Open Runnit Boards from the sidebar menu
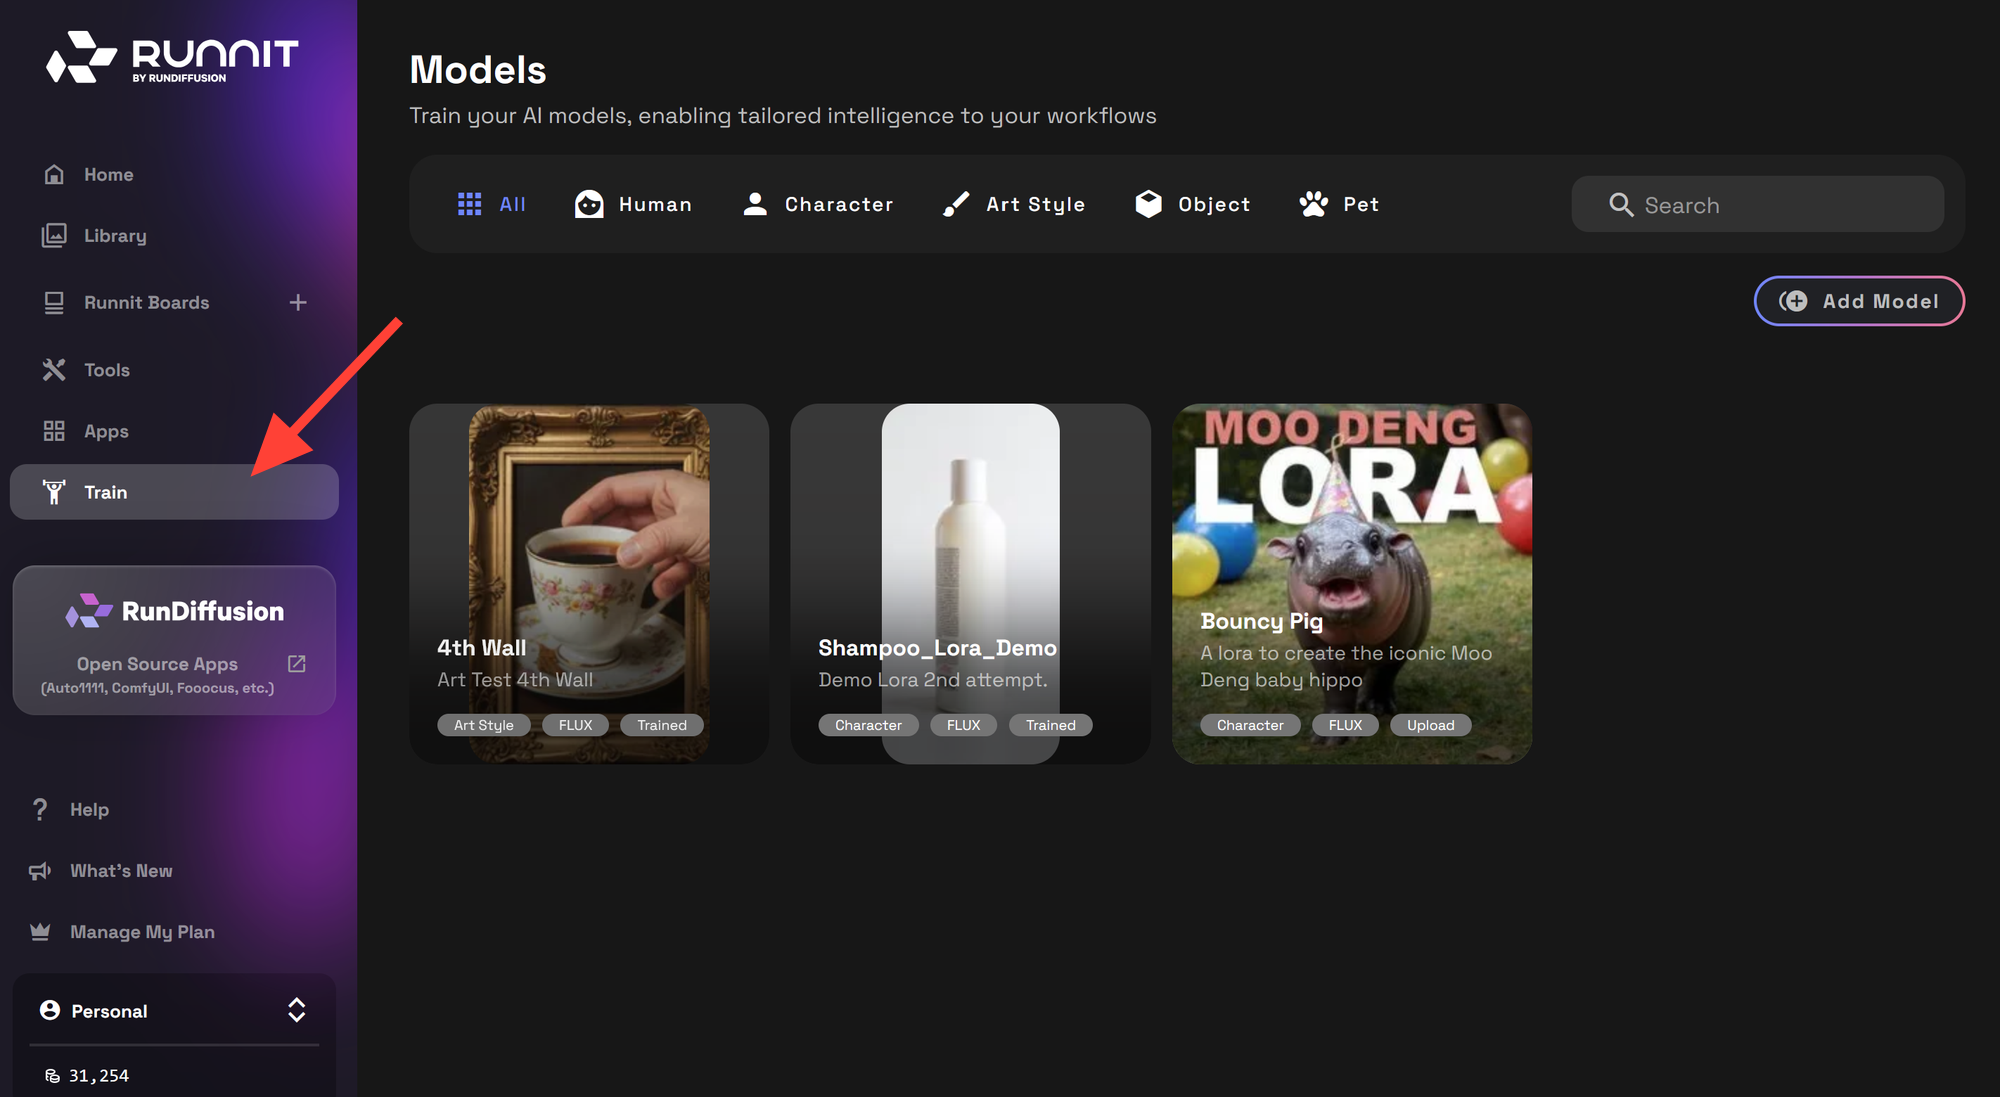Image resolution: width=2000 pixels, height=1097 pixels. tap(146, 302)
